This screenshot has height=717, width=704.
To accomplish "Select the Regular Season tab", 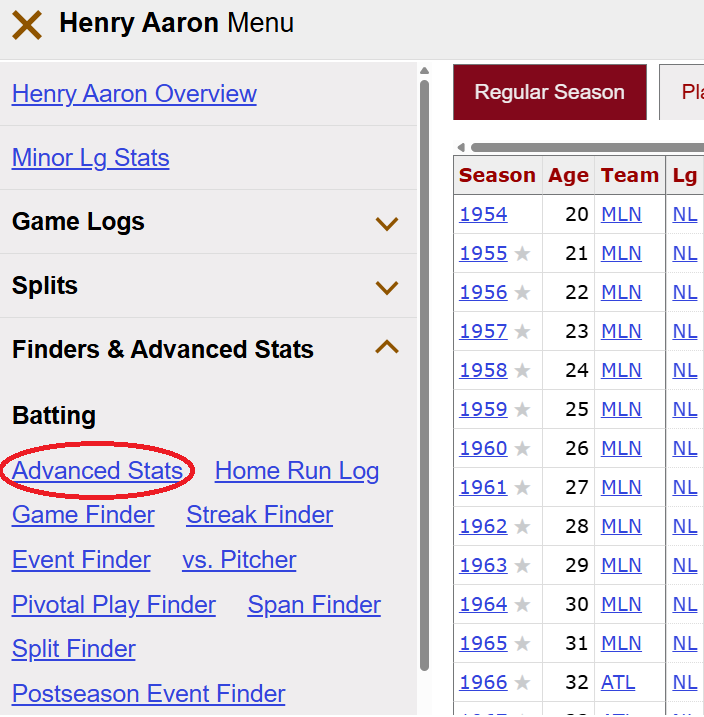I will pos(549,92).
